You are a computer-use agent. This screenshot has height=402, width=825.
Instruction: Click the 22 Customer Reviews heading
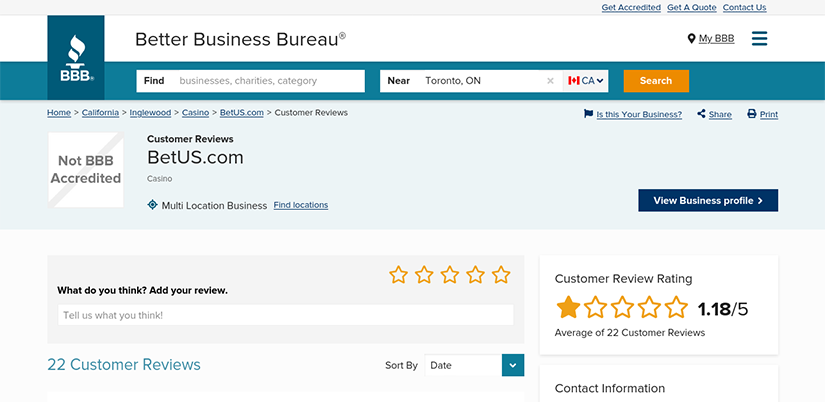[x=124, y=365]
